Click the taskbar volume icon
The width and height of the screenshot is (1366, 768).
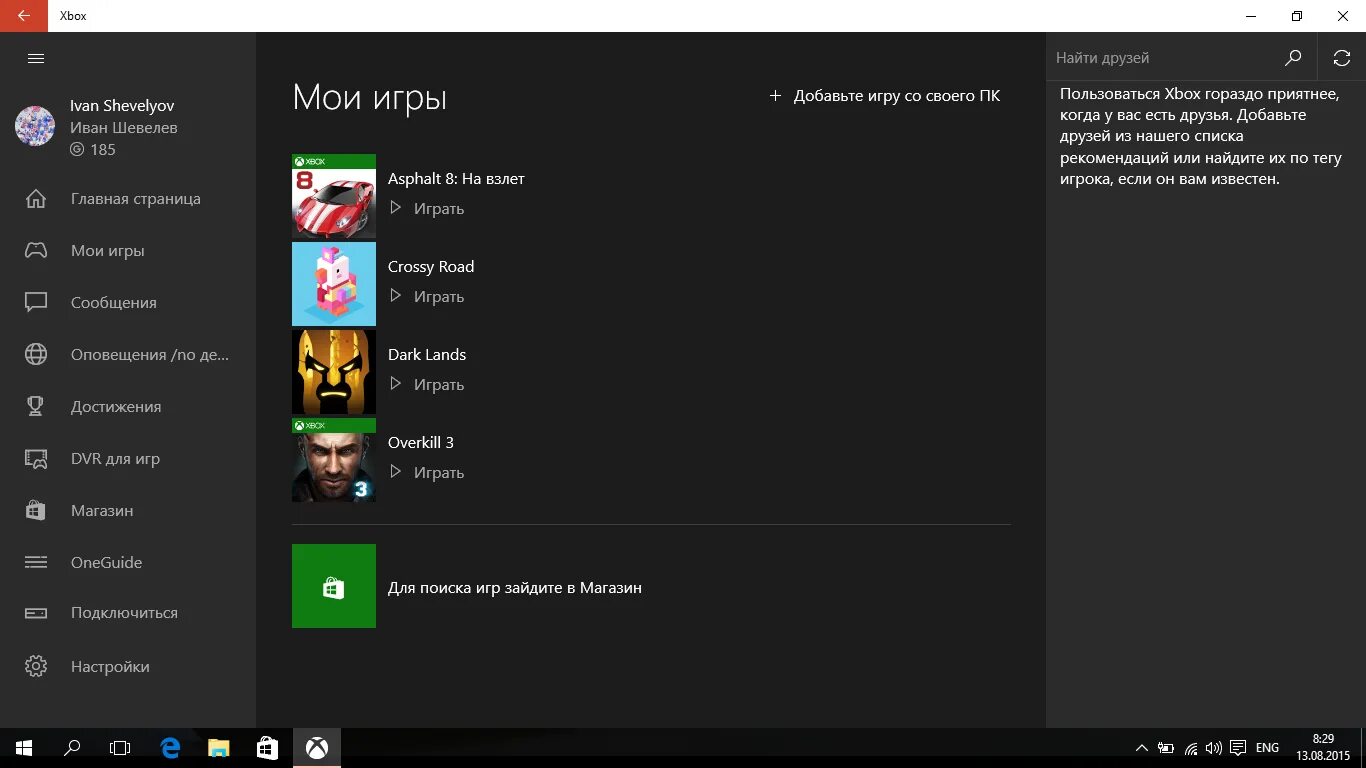1214,748
